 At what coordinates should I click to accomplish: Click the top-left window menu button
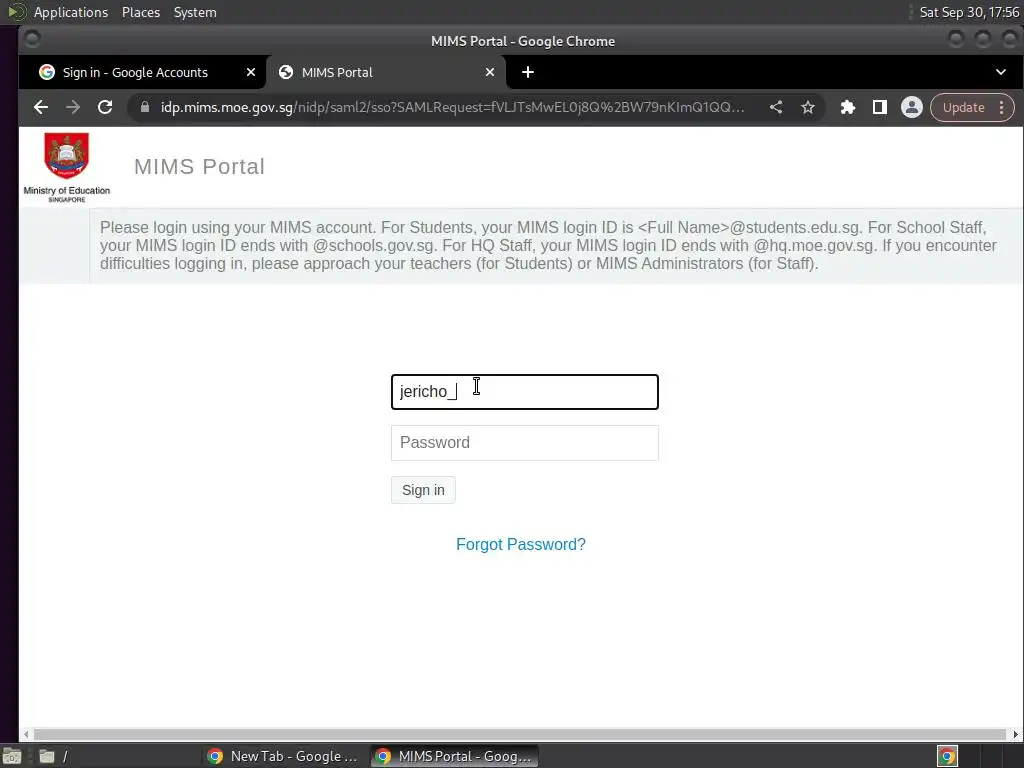[32, 40]
